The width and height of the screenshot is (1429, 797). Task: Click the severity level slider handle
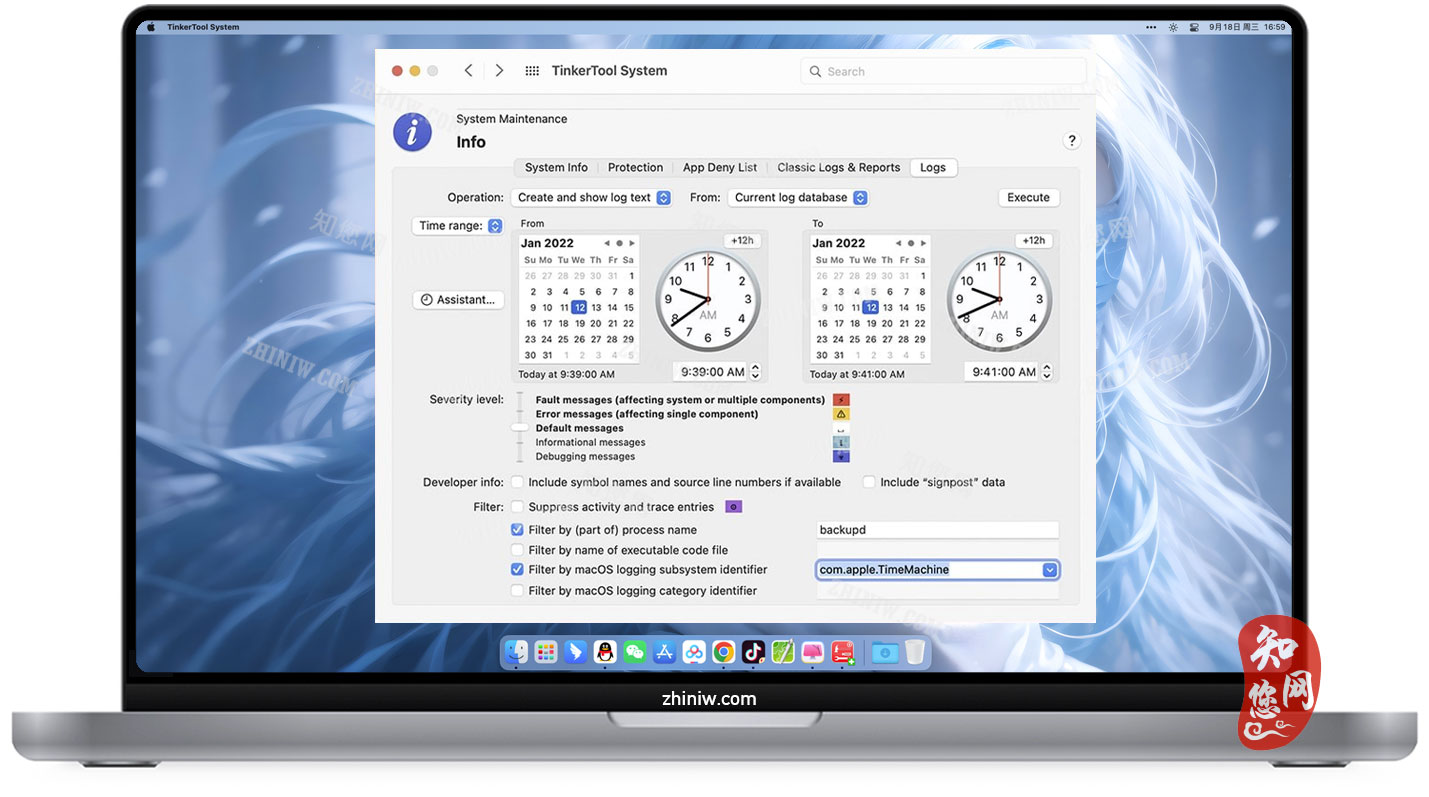(x=519, y=428)
